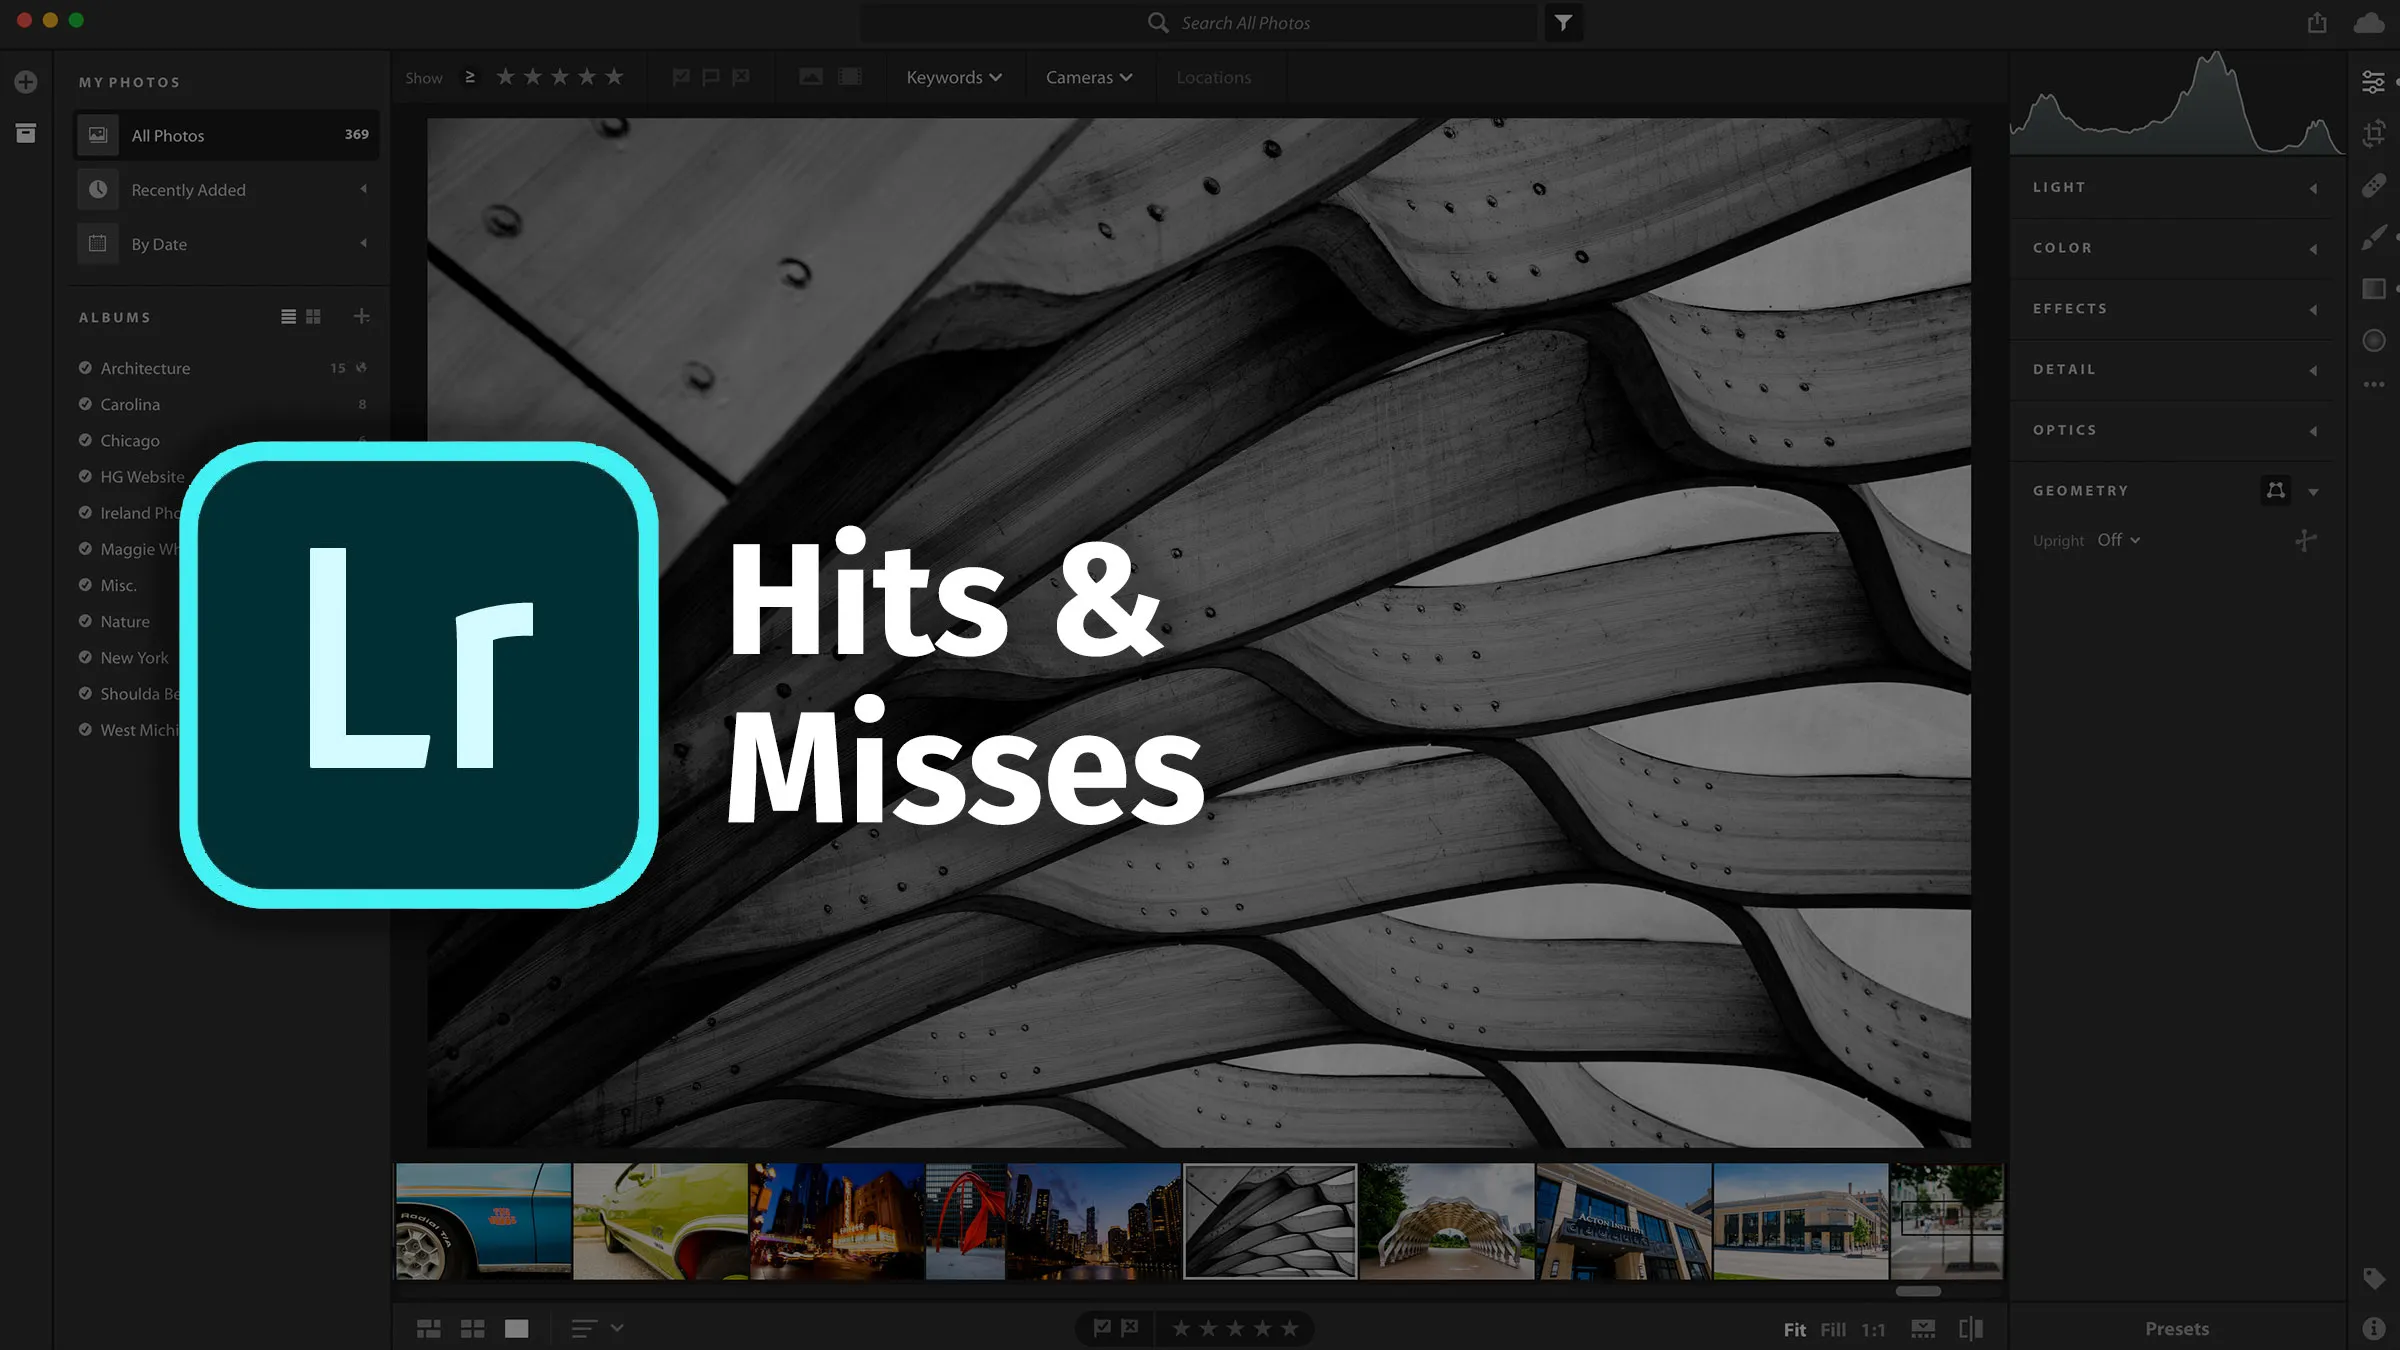Screen dimensions: 2400x1350
Task: Select the Linear Gradient tool
Action: pos(2374,289)
